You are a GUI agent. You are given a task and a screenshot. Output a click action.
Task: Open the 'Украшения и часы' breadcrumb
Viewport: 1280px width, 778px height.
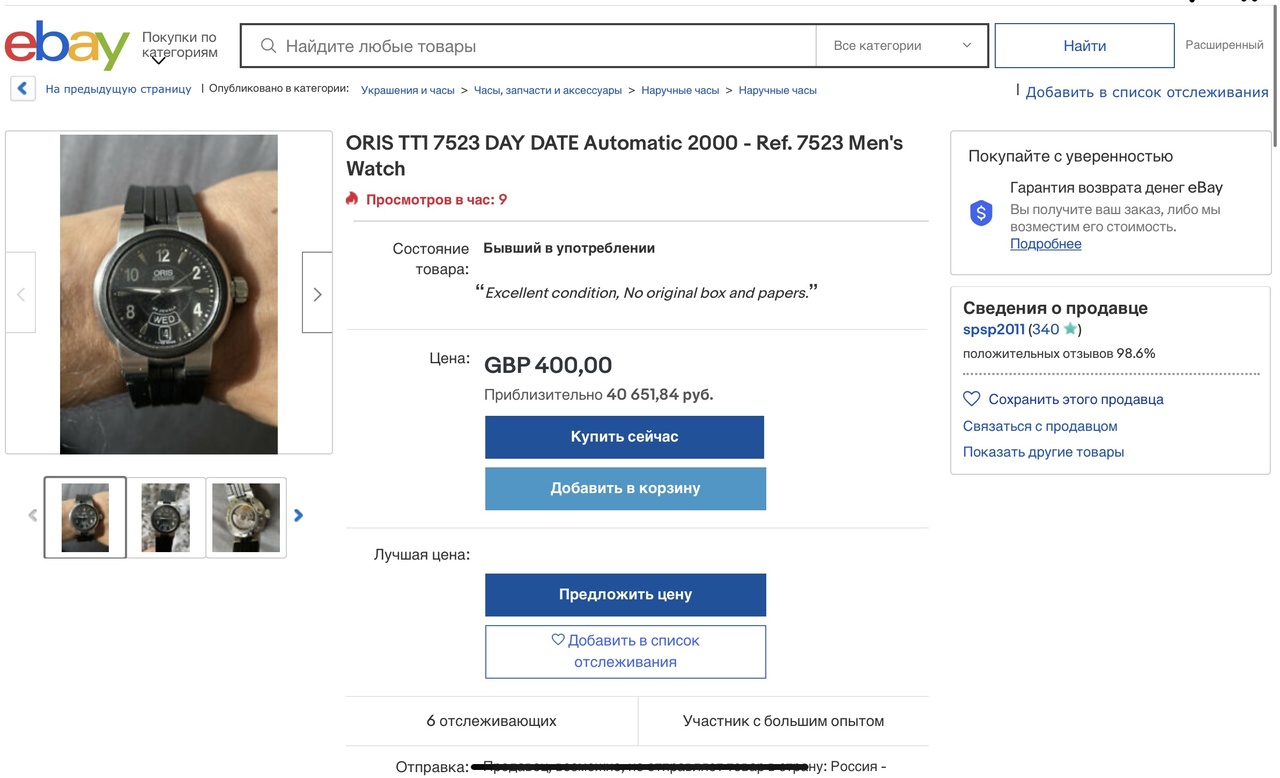407,90
